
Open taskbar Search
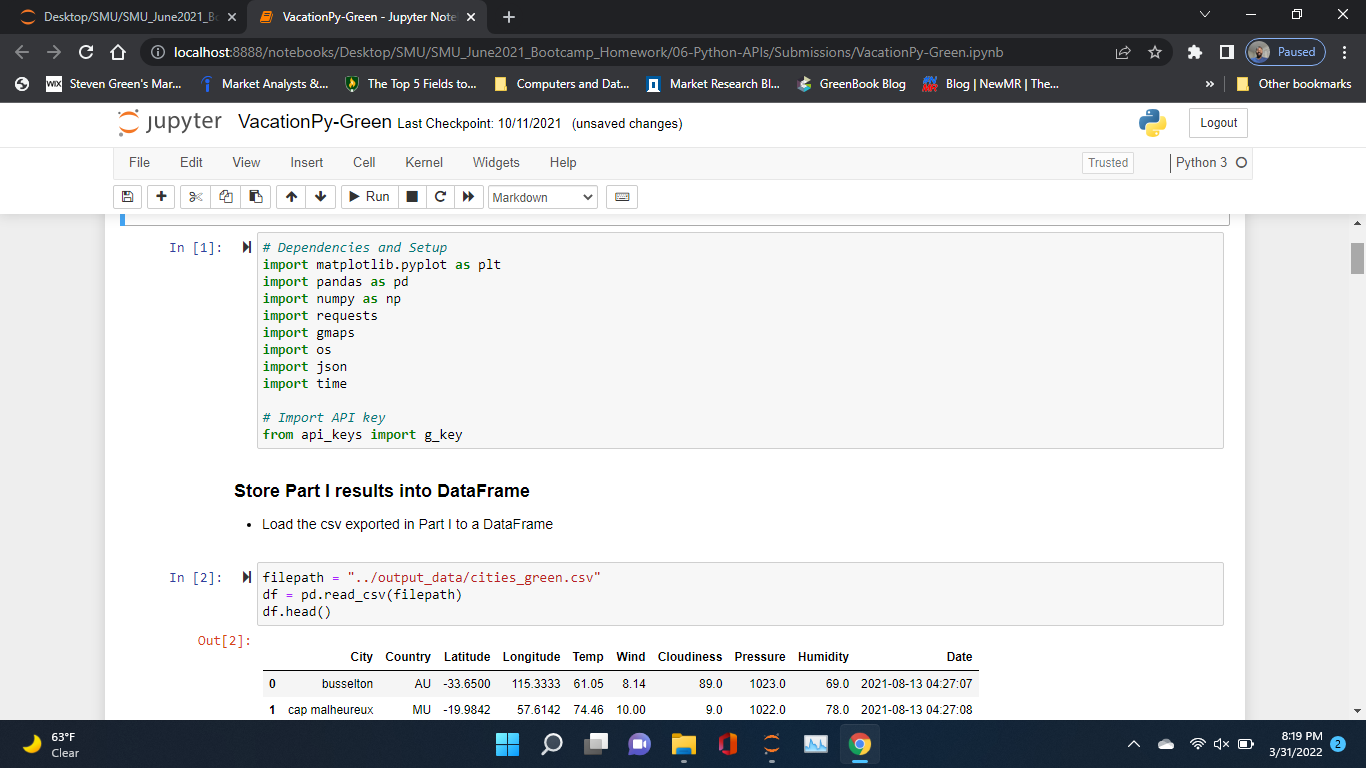tap(552, 744)
